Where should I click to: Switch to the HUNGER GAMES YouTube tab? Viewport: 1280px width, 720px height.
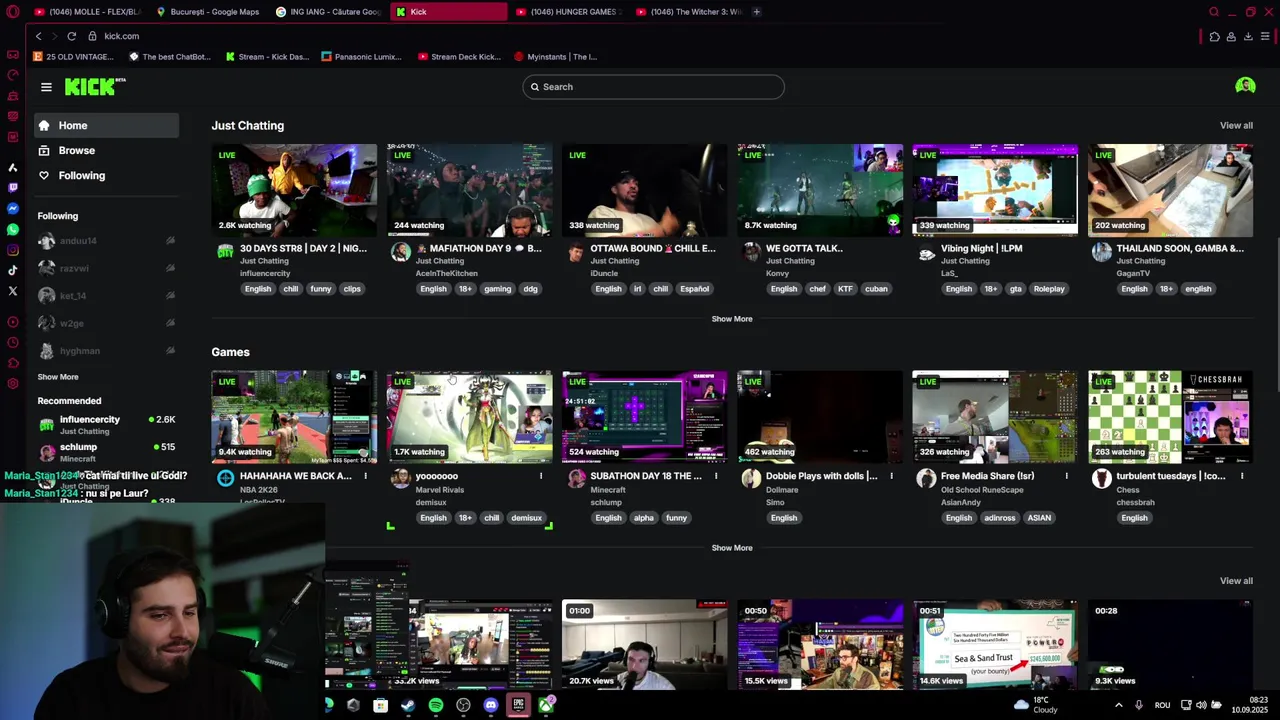[x=568, y=12]
